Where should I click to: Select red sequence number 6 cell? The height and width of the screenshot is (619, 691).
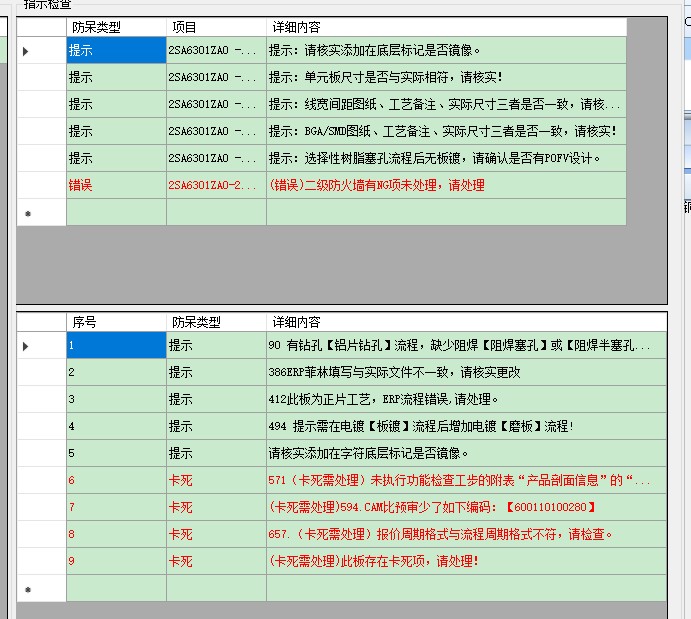116,480
